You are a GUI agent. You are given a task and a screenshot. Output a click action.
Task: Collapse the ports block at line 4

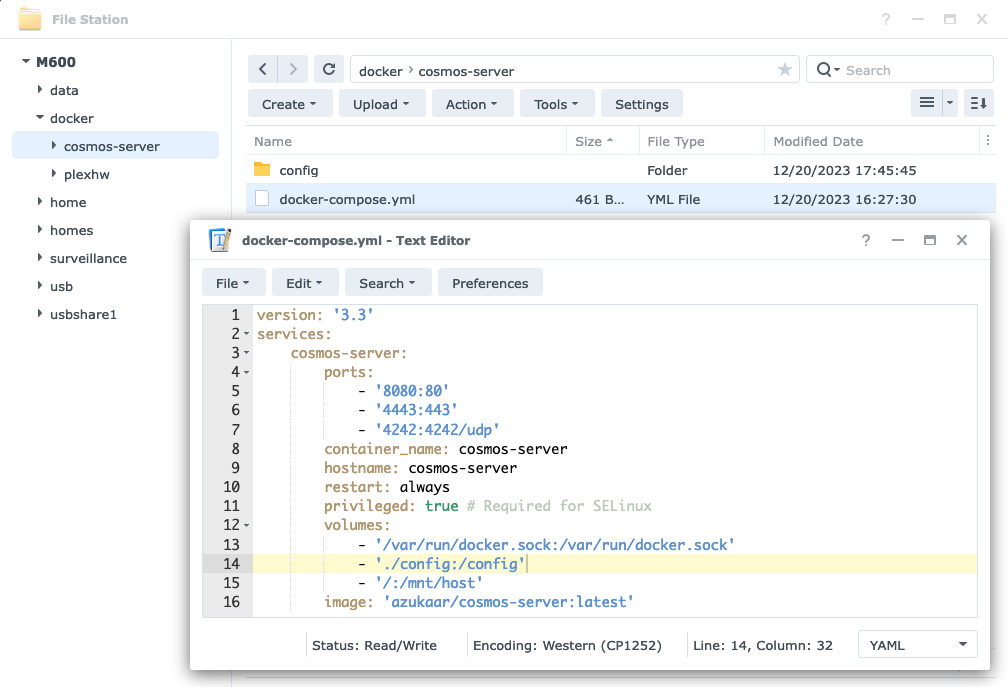pos(247,372)
